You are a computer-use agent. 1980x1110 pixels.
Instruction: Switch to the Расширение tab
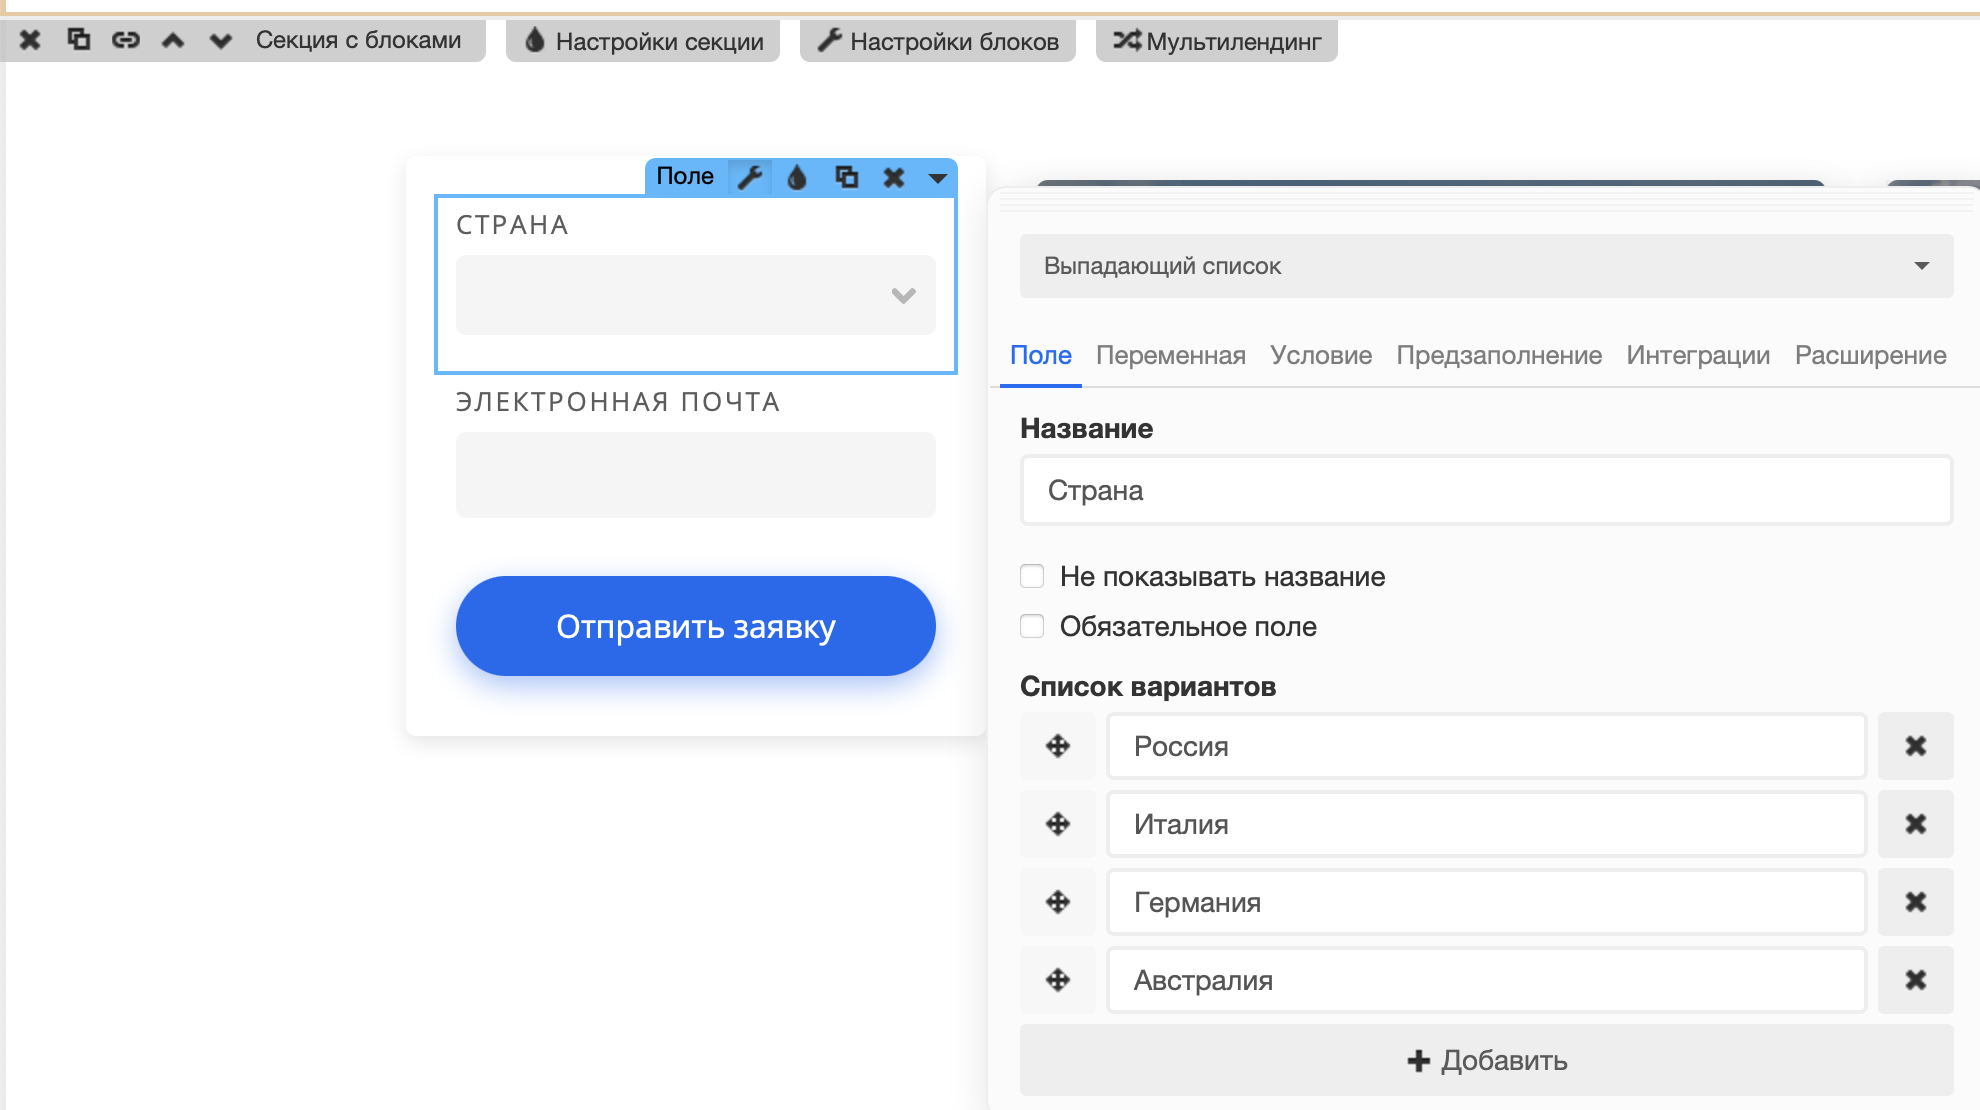coord(1871,355)
